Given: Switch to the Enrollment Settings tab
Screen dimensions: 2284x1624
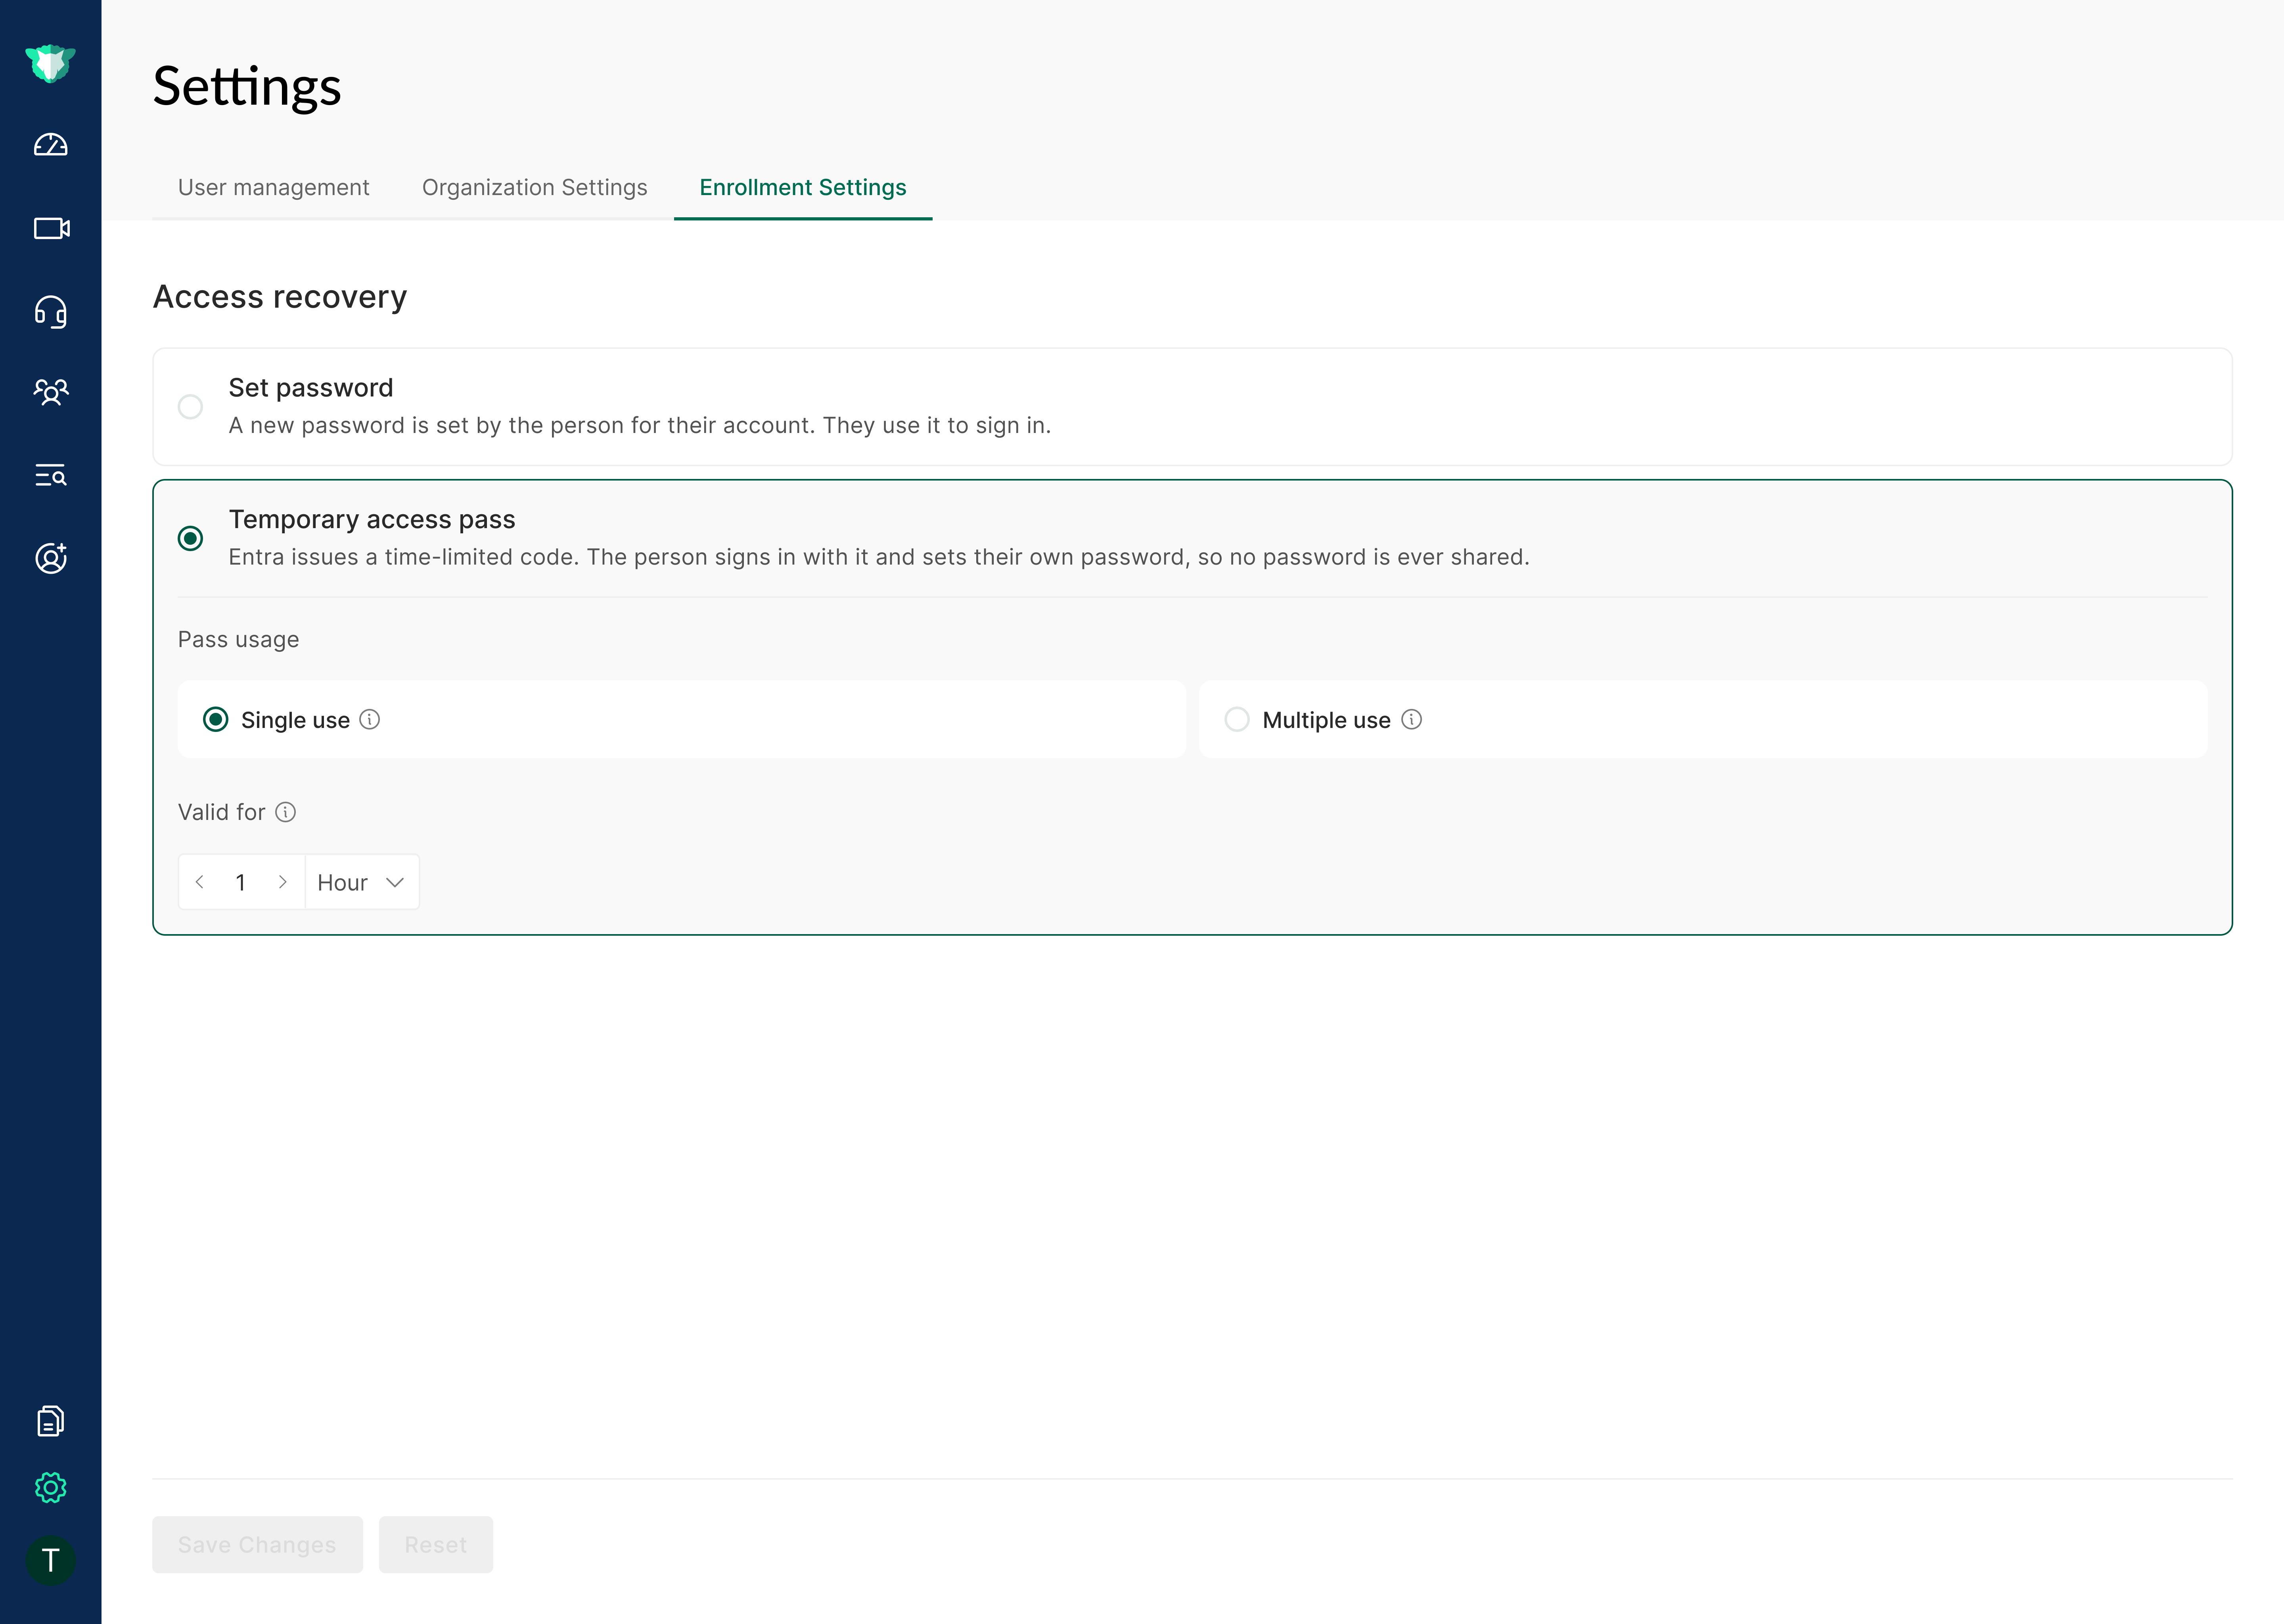Looking at the screenshot, I should (803, 188).
